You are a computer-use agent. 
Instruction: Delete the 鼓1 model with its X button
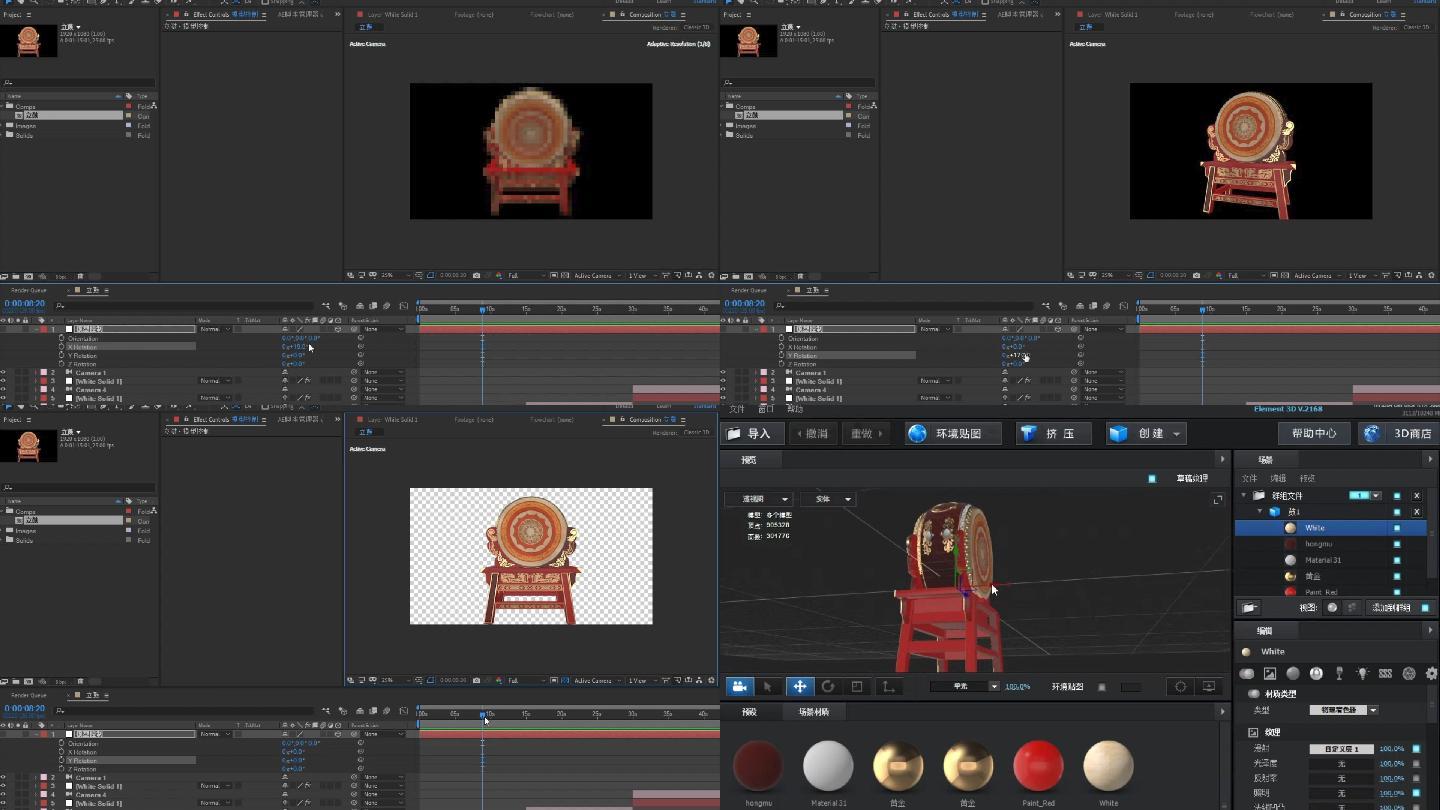coord(1416,512)
